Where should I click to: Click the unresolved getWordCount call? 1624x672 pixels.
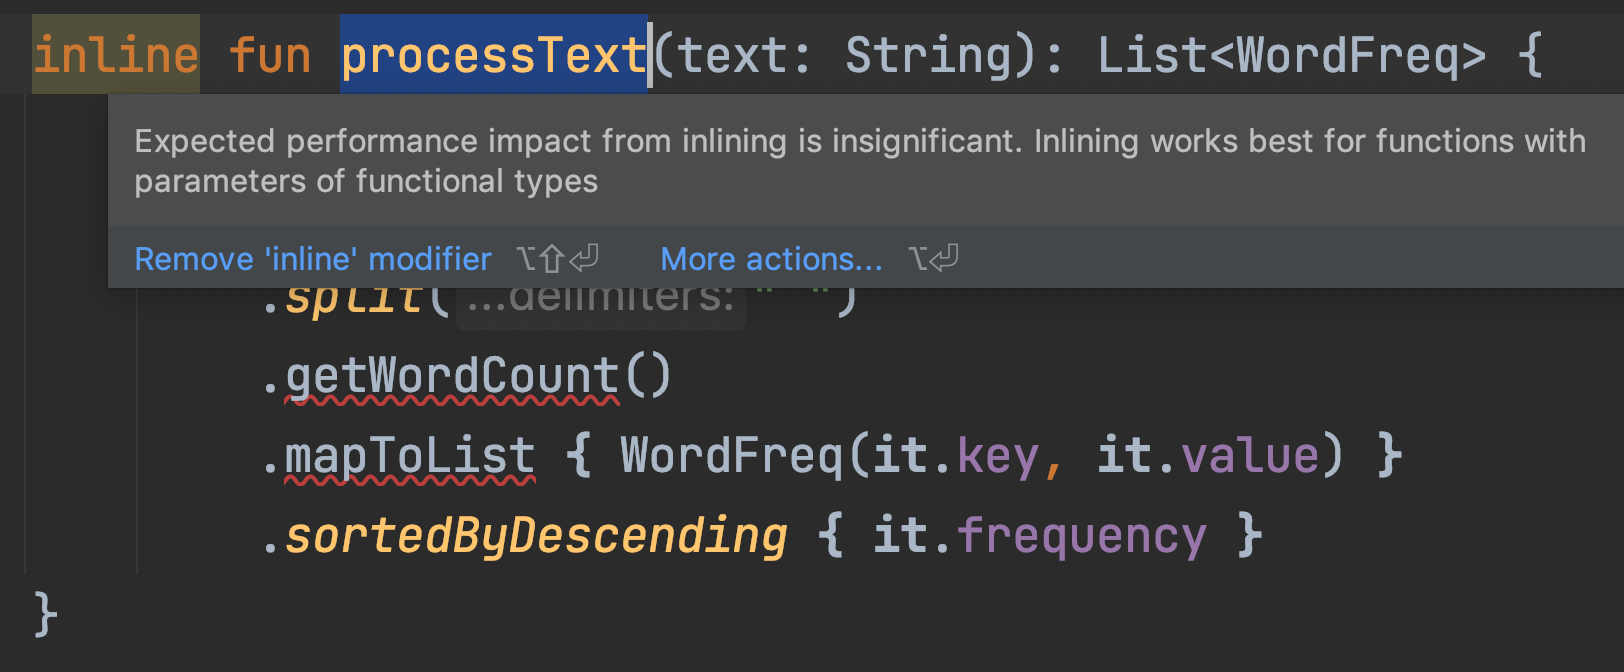(452, 377)
